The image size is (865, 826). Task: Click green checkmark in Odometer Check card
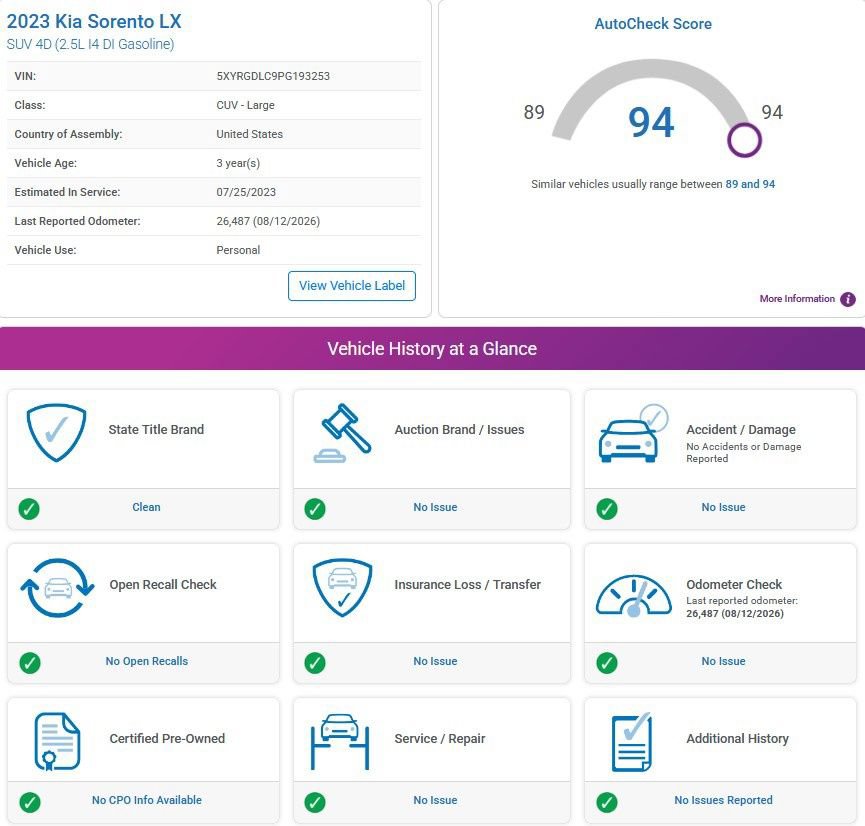607,663
